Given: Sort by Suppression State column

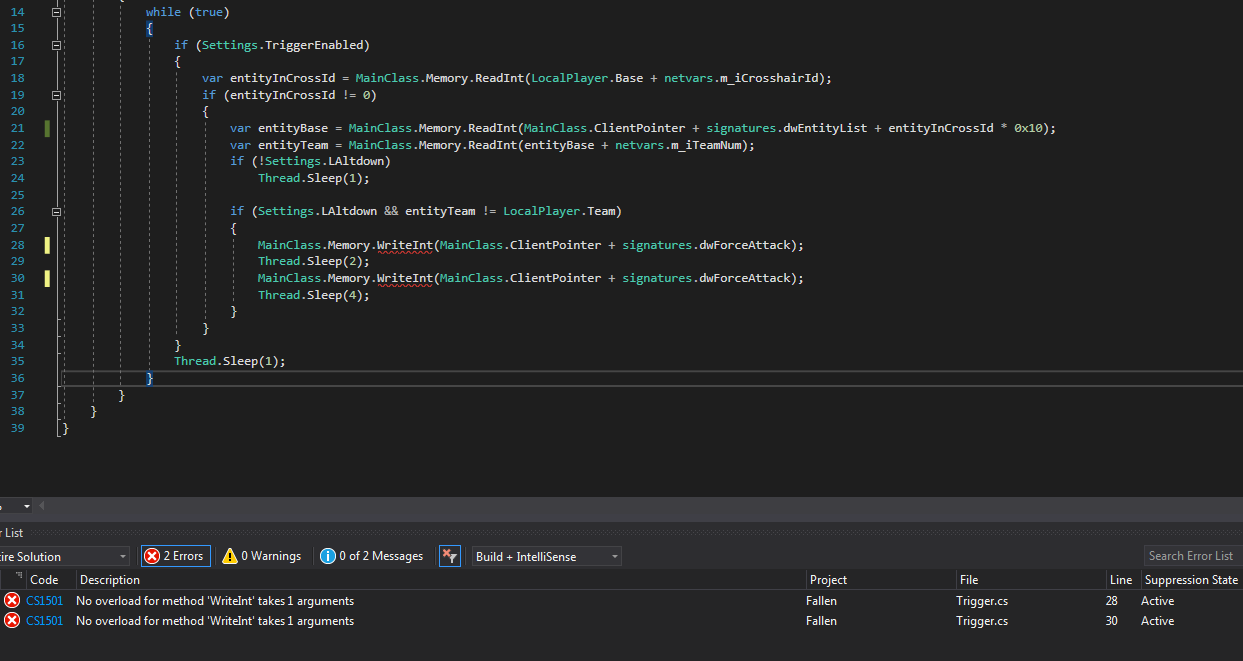Looking at the screenshot, I should (1191, 580).
